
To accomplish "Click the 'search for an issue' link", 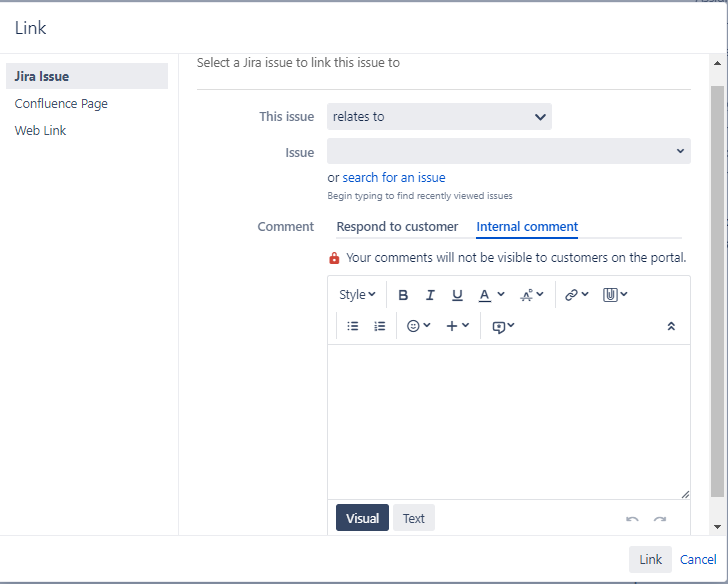I will tap(394, 177).
